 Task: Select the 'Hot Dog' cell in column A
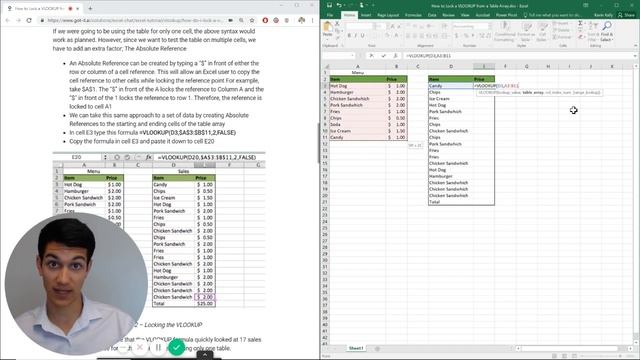click(x=357, y=86)
